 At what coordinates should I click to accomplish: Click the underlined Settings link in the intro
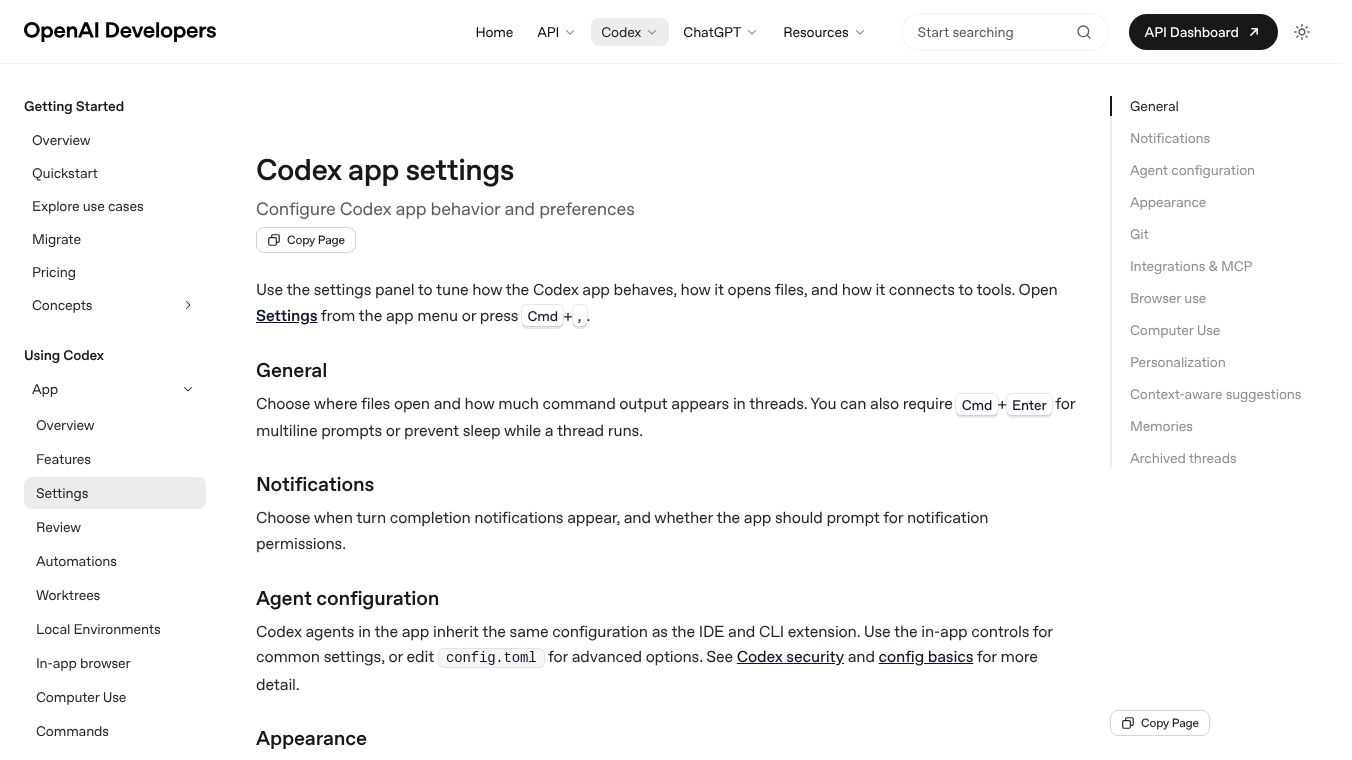286,316
